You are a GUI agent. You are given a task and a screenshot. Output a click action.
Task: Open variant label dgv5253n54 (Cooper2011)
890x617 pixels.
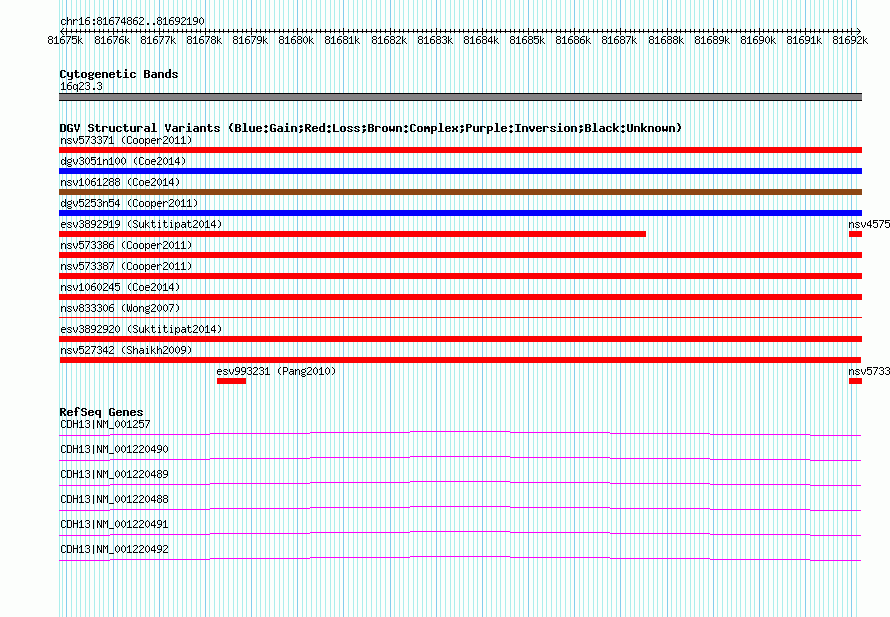(x=129, y=203)
